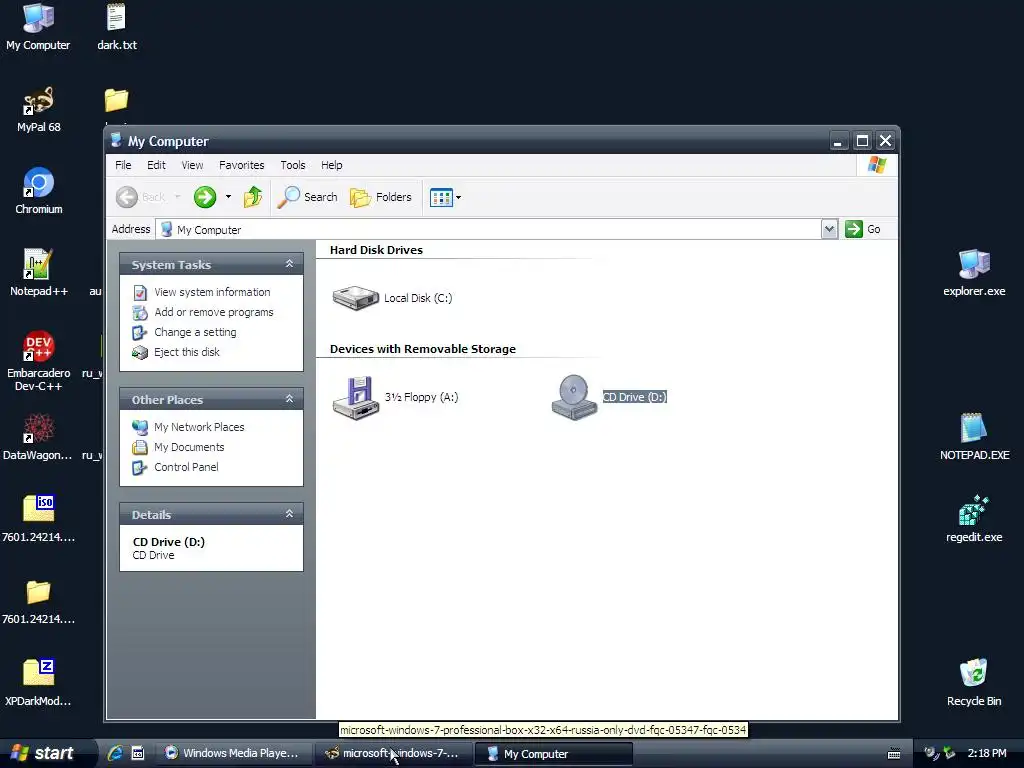
Task: Click View system information link
Action: coord(212,292)
